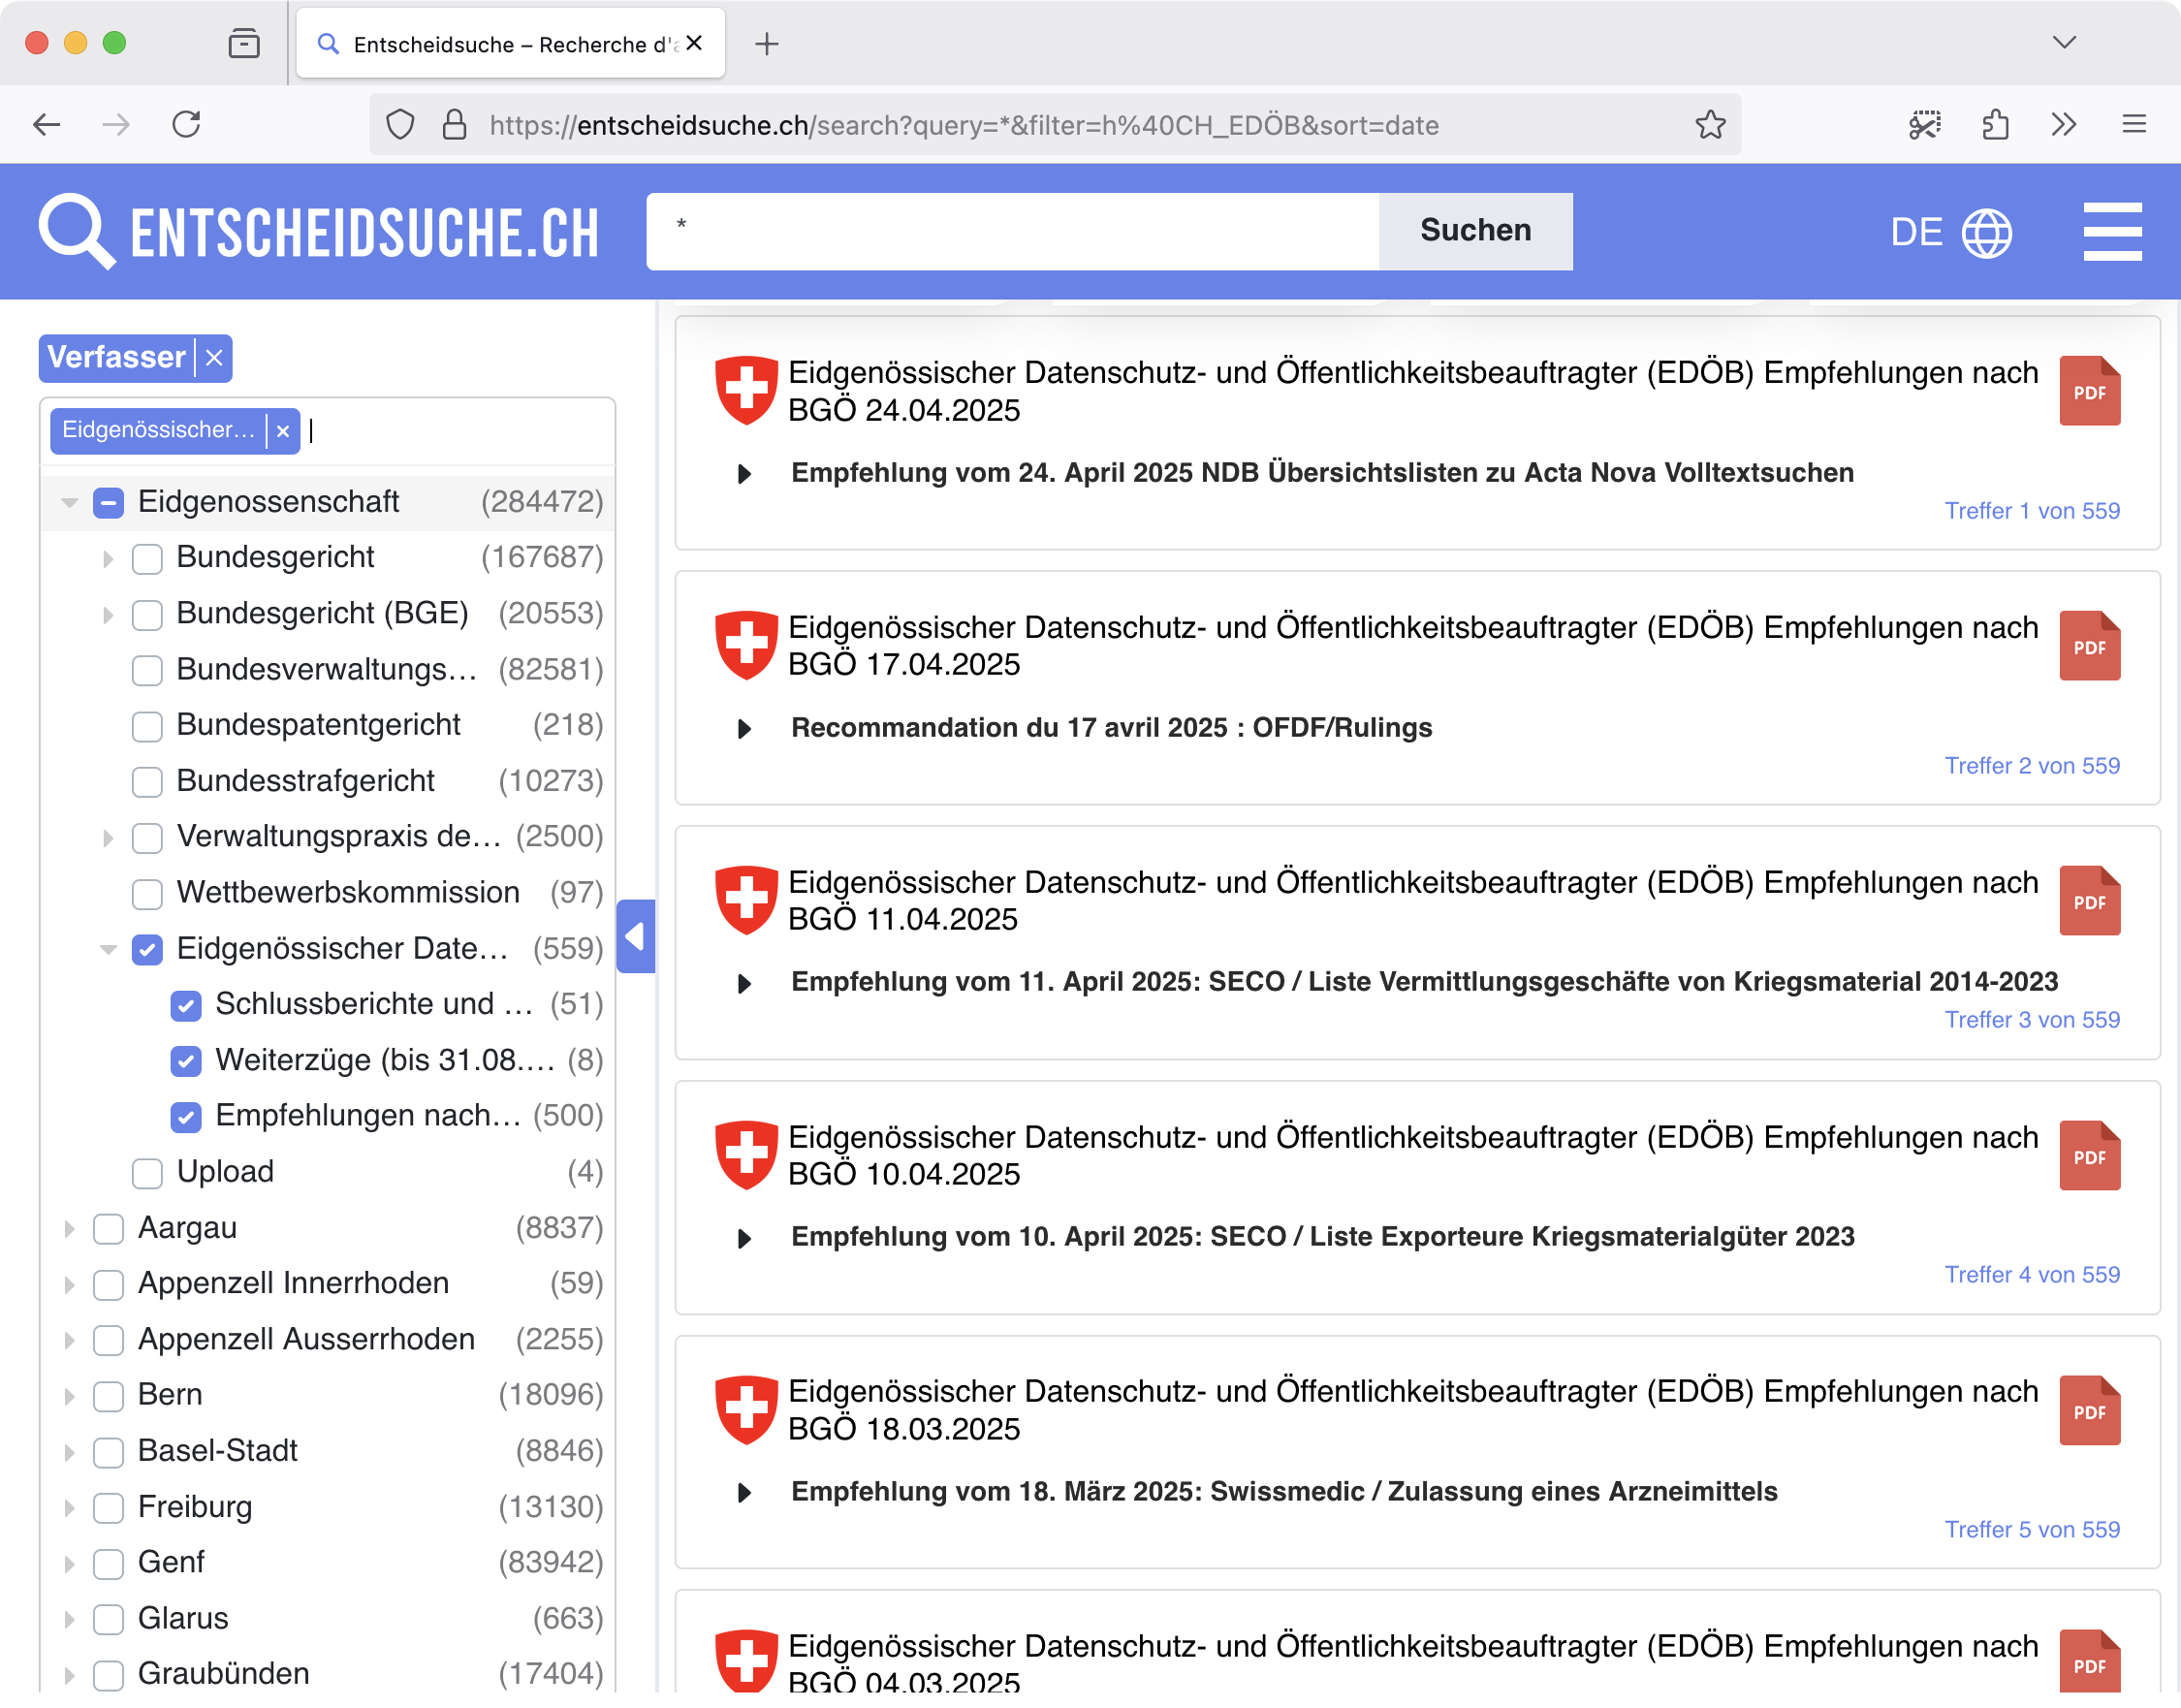Click into the main search field
Viewport: 2181px width, 1708px height.
(x=1012, y=231)
